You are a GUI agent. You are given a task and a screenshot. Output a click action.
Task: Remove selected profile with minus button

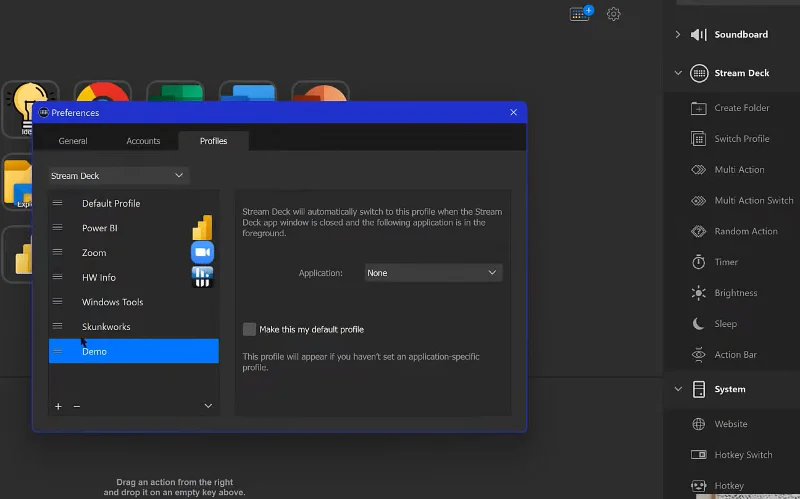(x=77, y=406)
